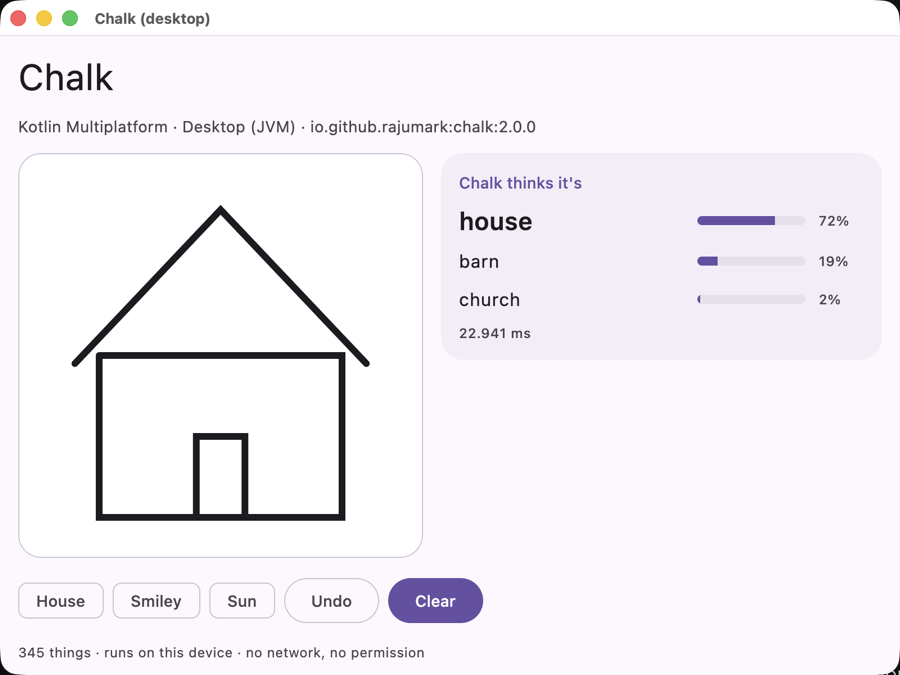Screen dimensions: 900x675
Task: Click the house confidence bar
Action: pos(751,221)
